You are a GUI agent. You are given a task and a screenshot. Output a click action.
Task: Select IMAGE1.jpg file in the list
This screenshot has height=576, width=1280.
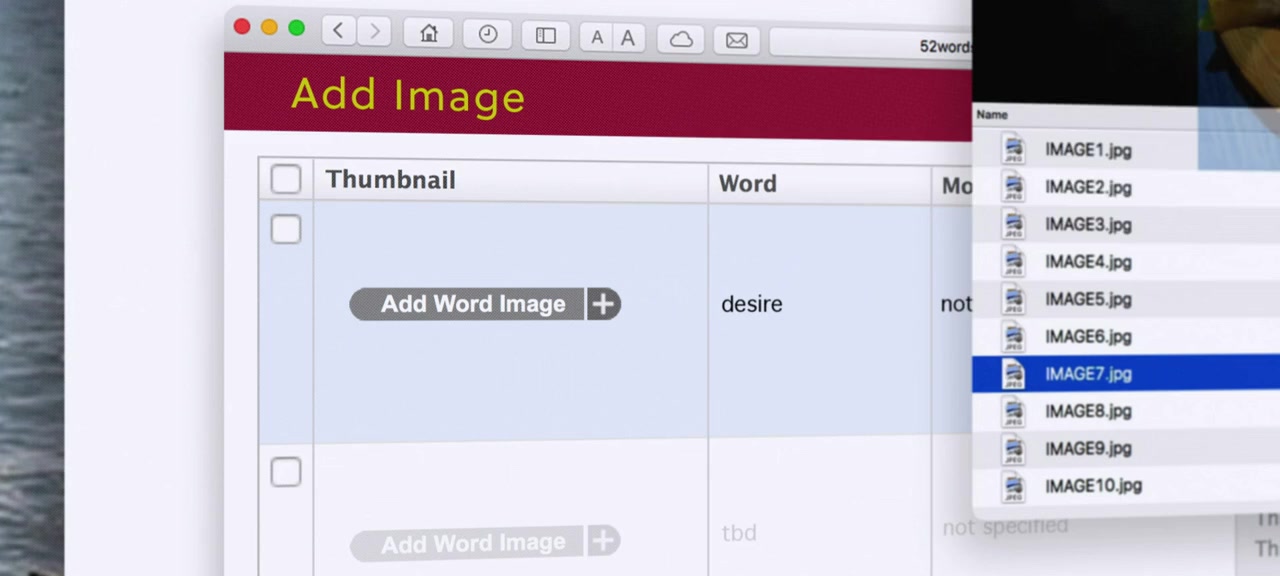click(x=1088, y=150)
